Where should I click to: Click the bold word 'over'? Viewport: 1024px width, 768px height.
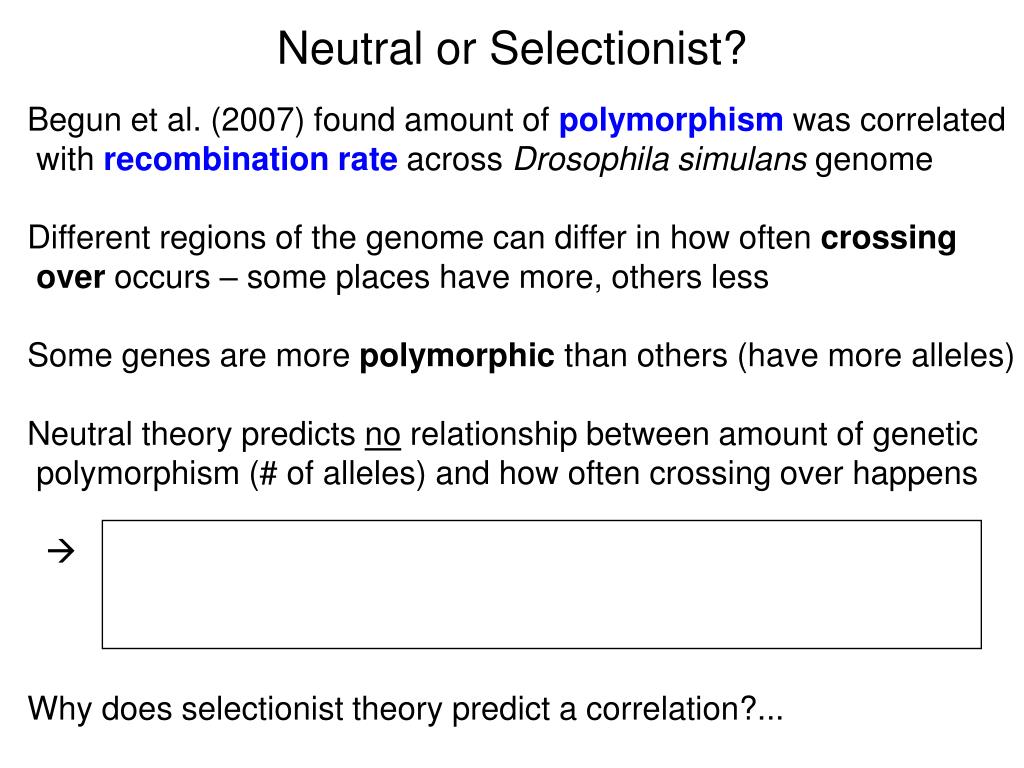[x=71, y=278]
